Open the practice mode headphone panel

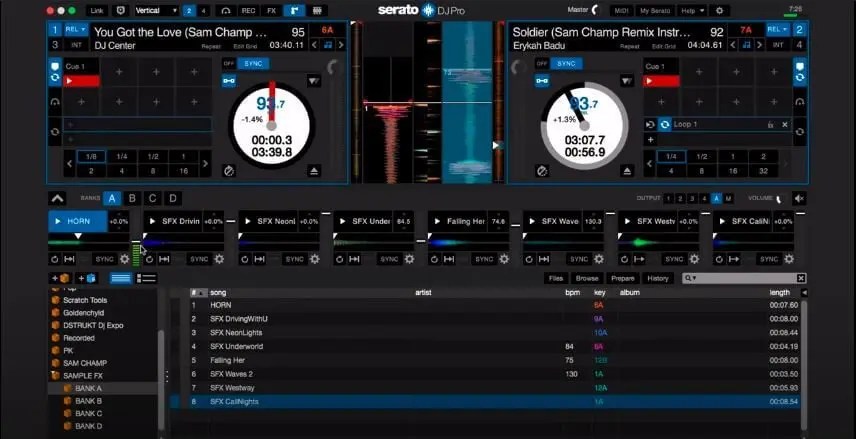click(225, 10)
